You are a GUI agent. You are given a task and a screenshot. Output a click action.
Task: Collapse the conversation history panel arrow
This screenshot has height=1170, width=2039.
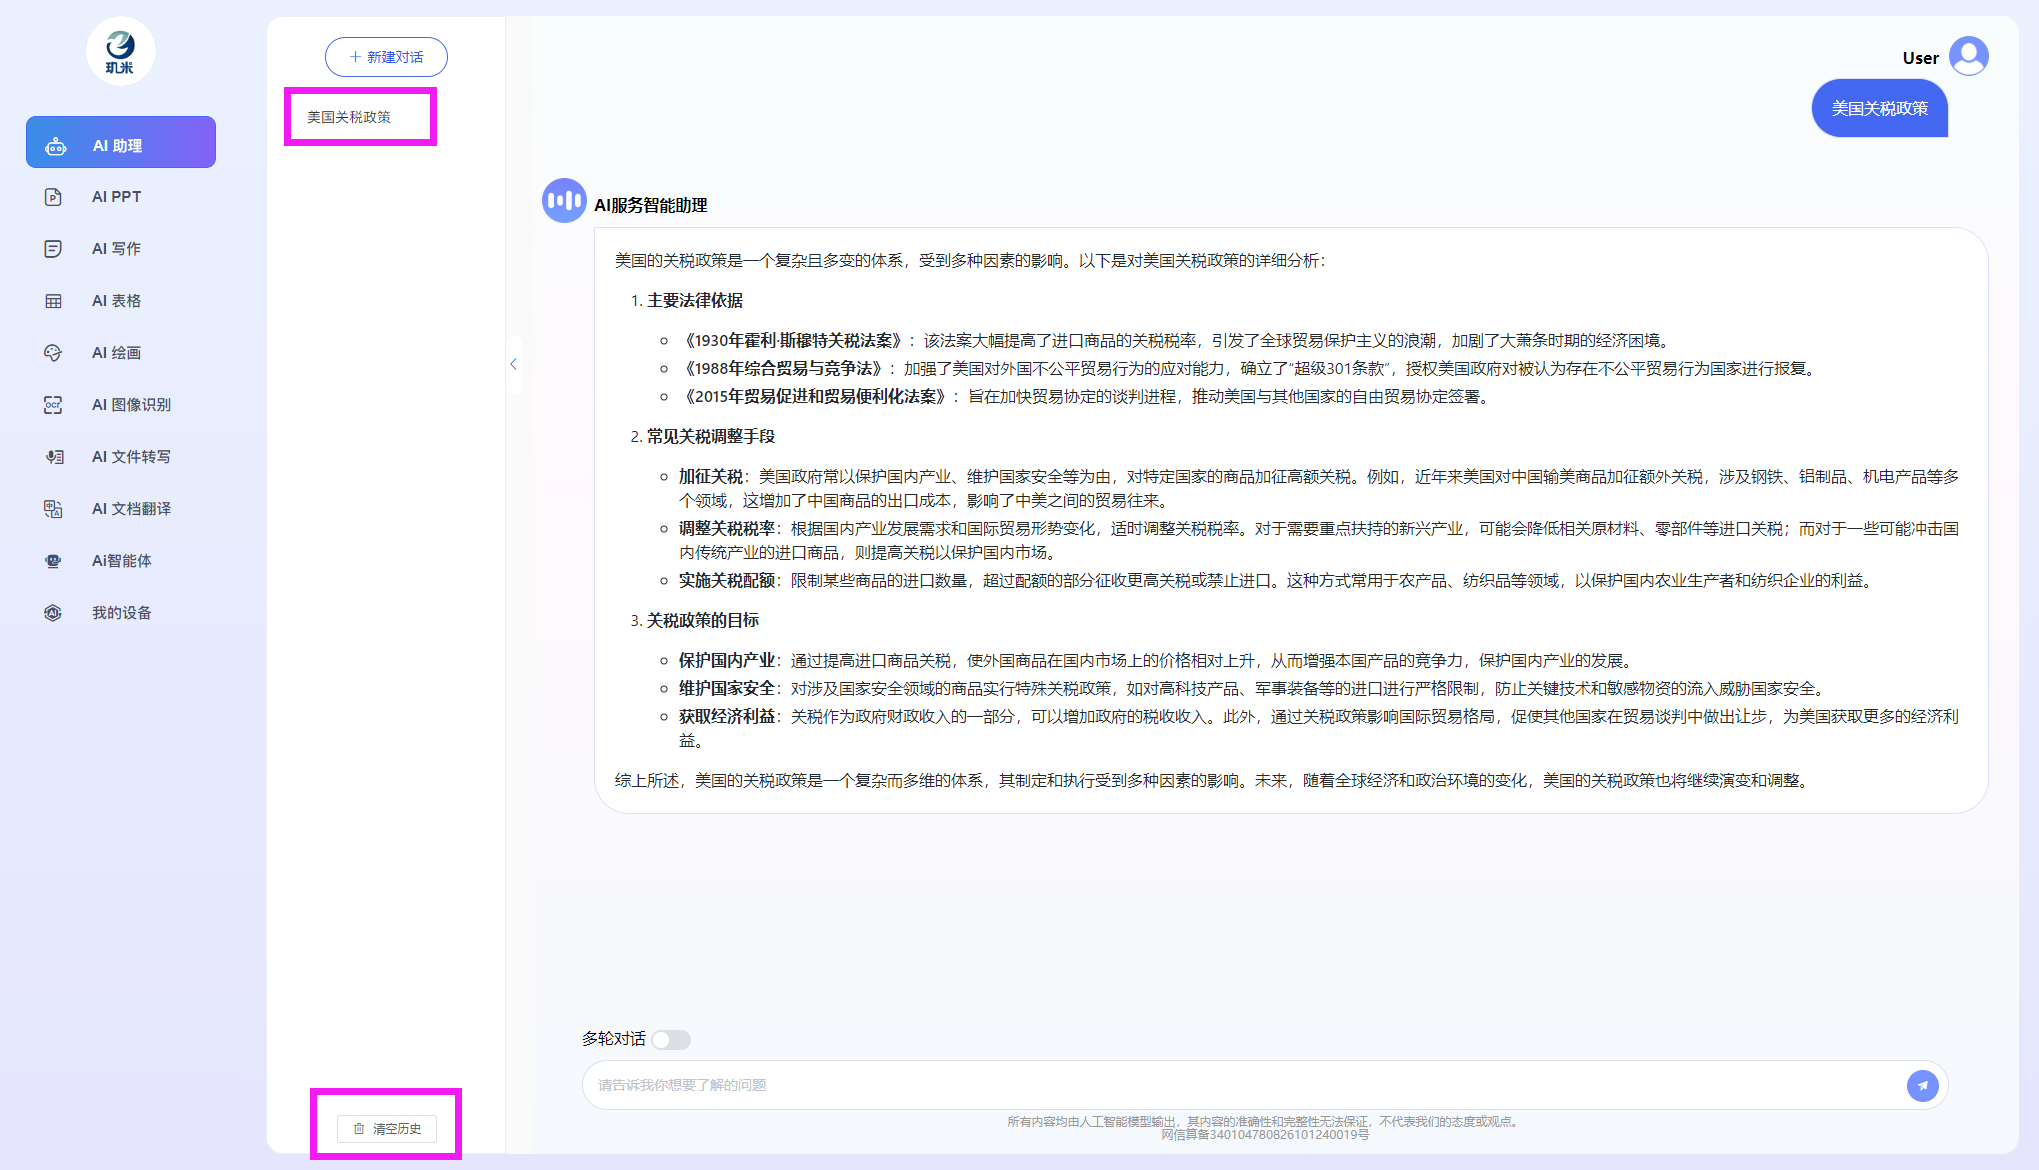[x=513, y=364]
